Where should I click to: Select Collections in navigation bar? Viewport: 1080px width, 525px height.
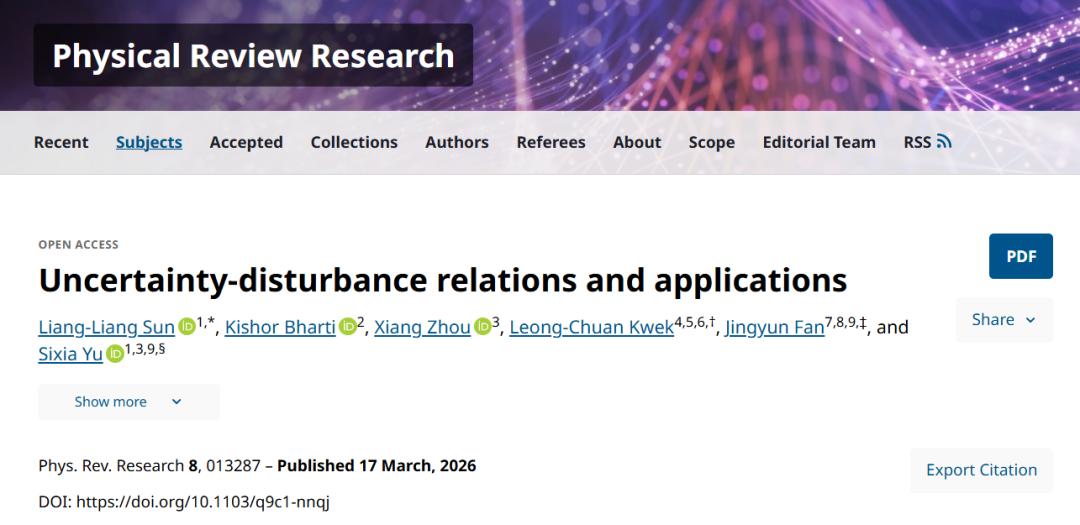pyautogui.click(x=354, y=142)
